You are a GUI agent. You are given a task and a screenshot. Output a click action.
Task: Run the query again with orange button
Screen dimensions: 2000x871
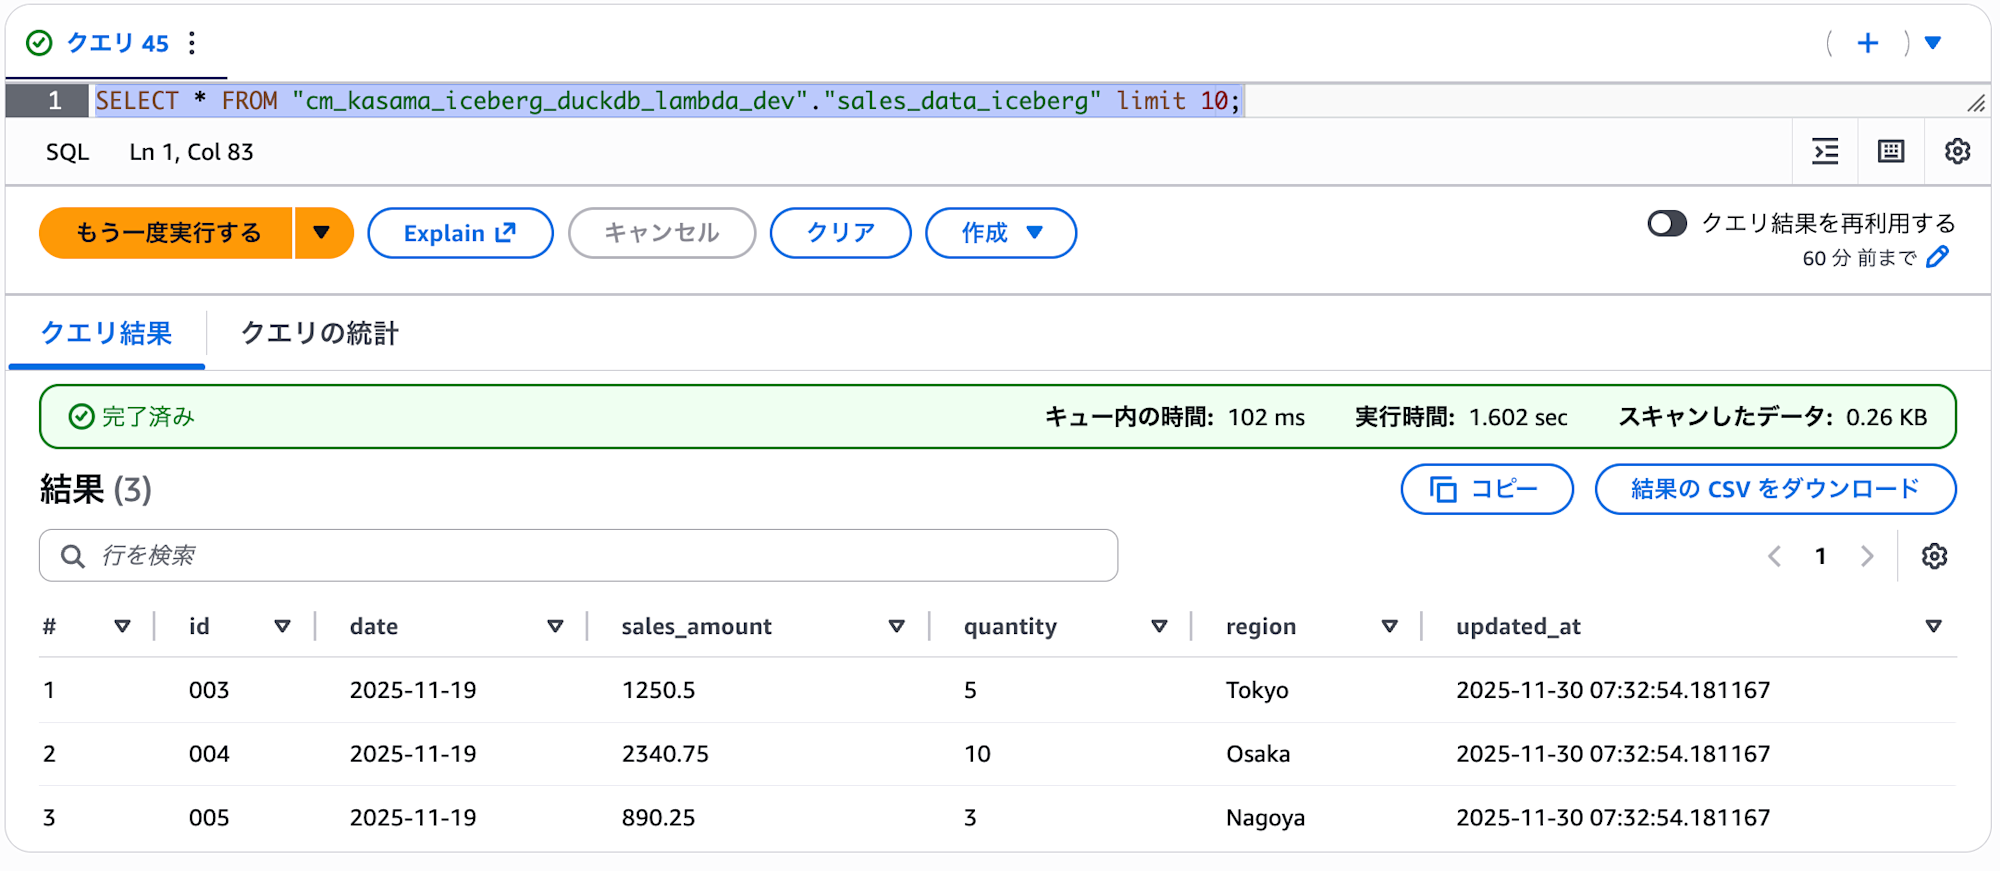point(166,233)
